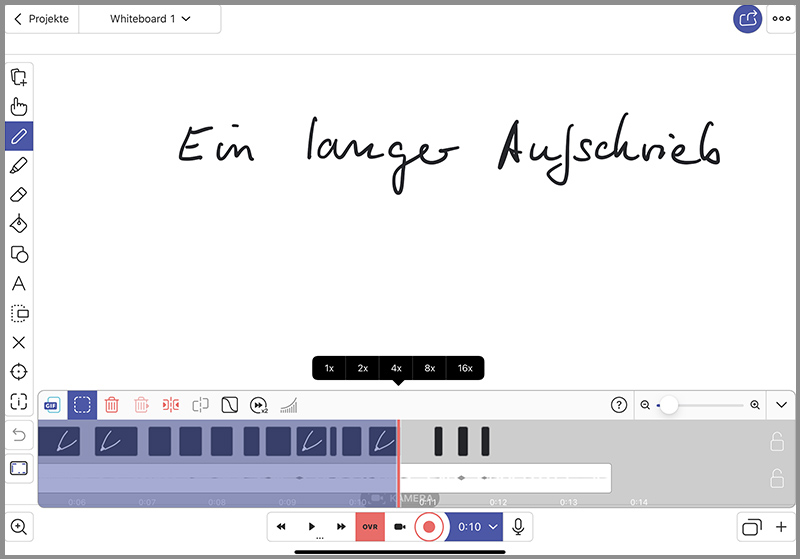Image resolution: width=800 pixels, height=559 pixels.
Task: Select the add page copy tool
Action: 19,77
